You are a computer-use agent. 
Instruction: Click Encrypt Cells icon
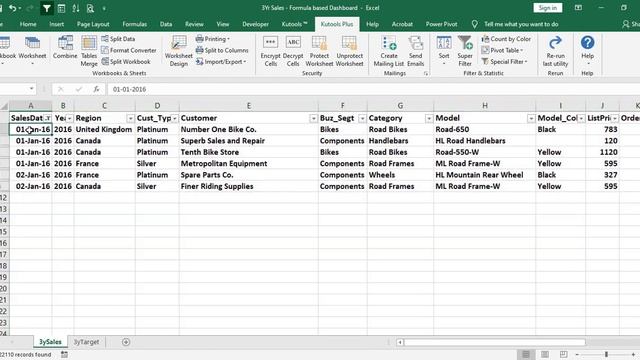(270, 51)
